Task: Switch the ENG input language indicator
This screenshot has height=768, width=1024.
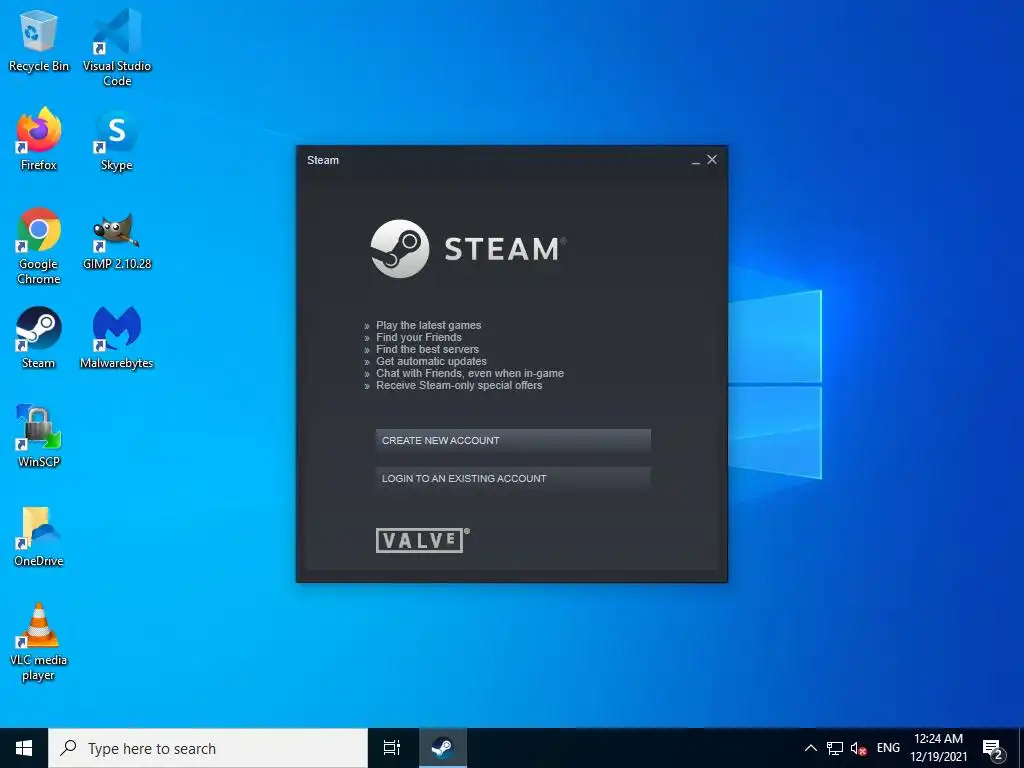Action: pos(888,748)
